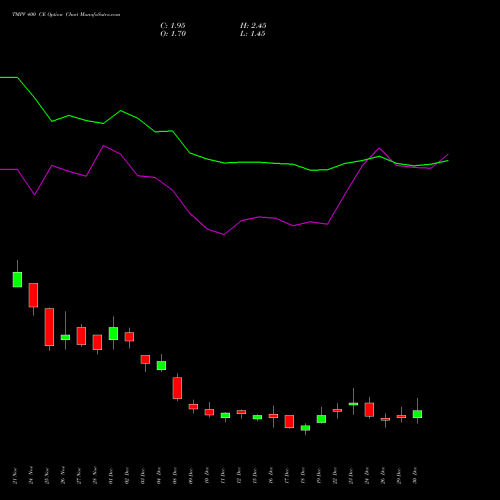Click the '01 Dec' date axis label
This screenshot has height=500, width=500.
click(111, 476)
